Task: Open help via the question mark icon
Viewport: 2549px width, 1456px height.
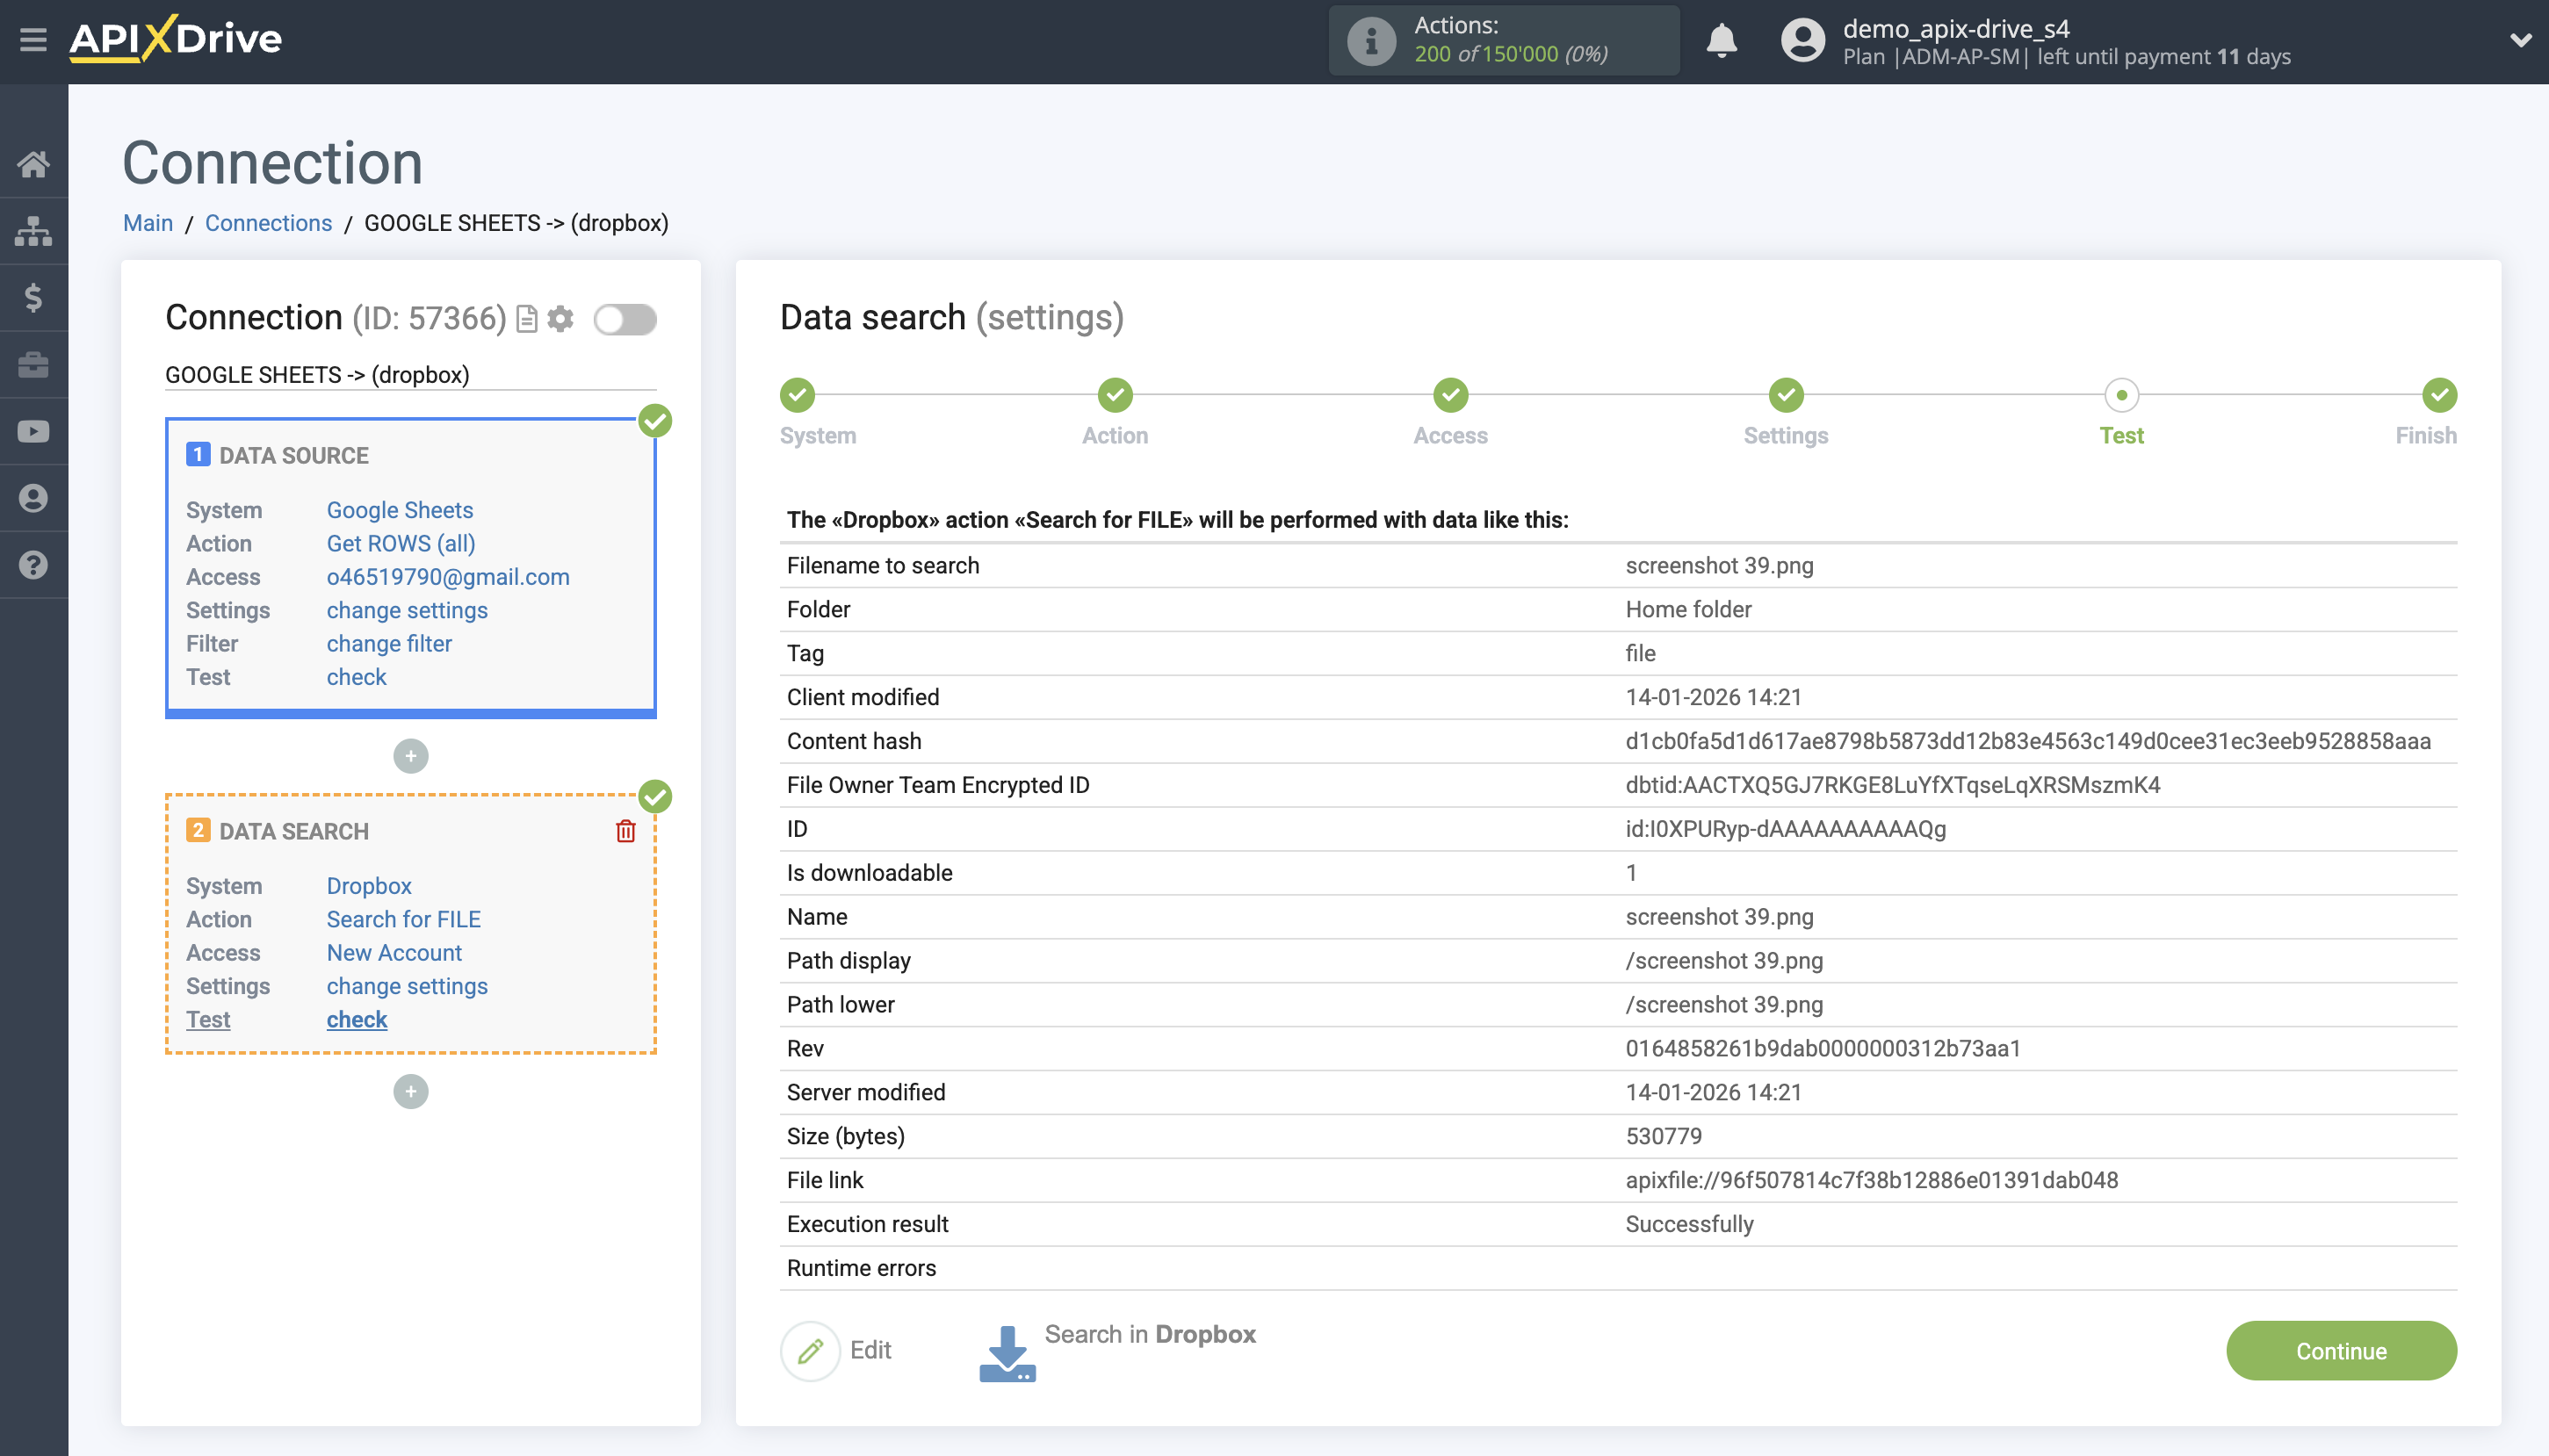Action: click(35, 565)
